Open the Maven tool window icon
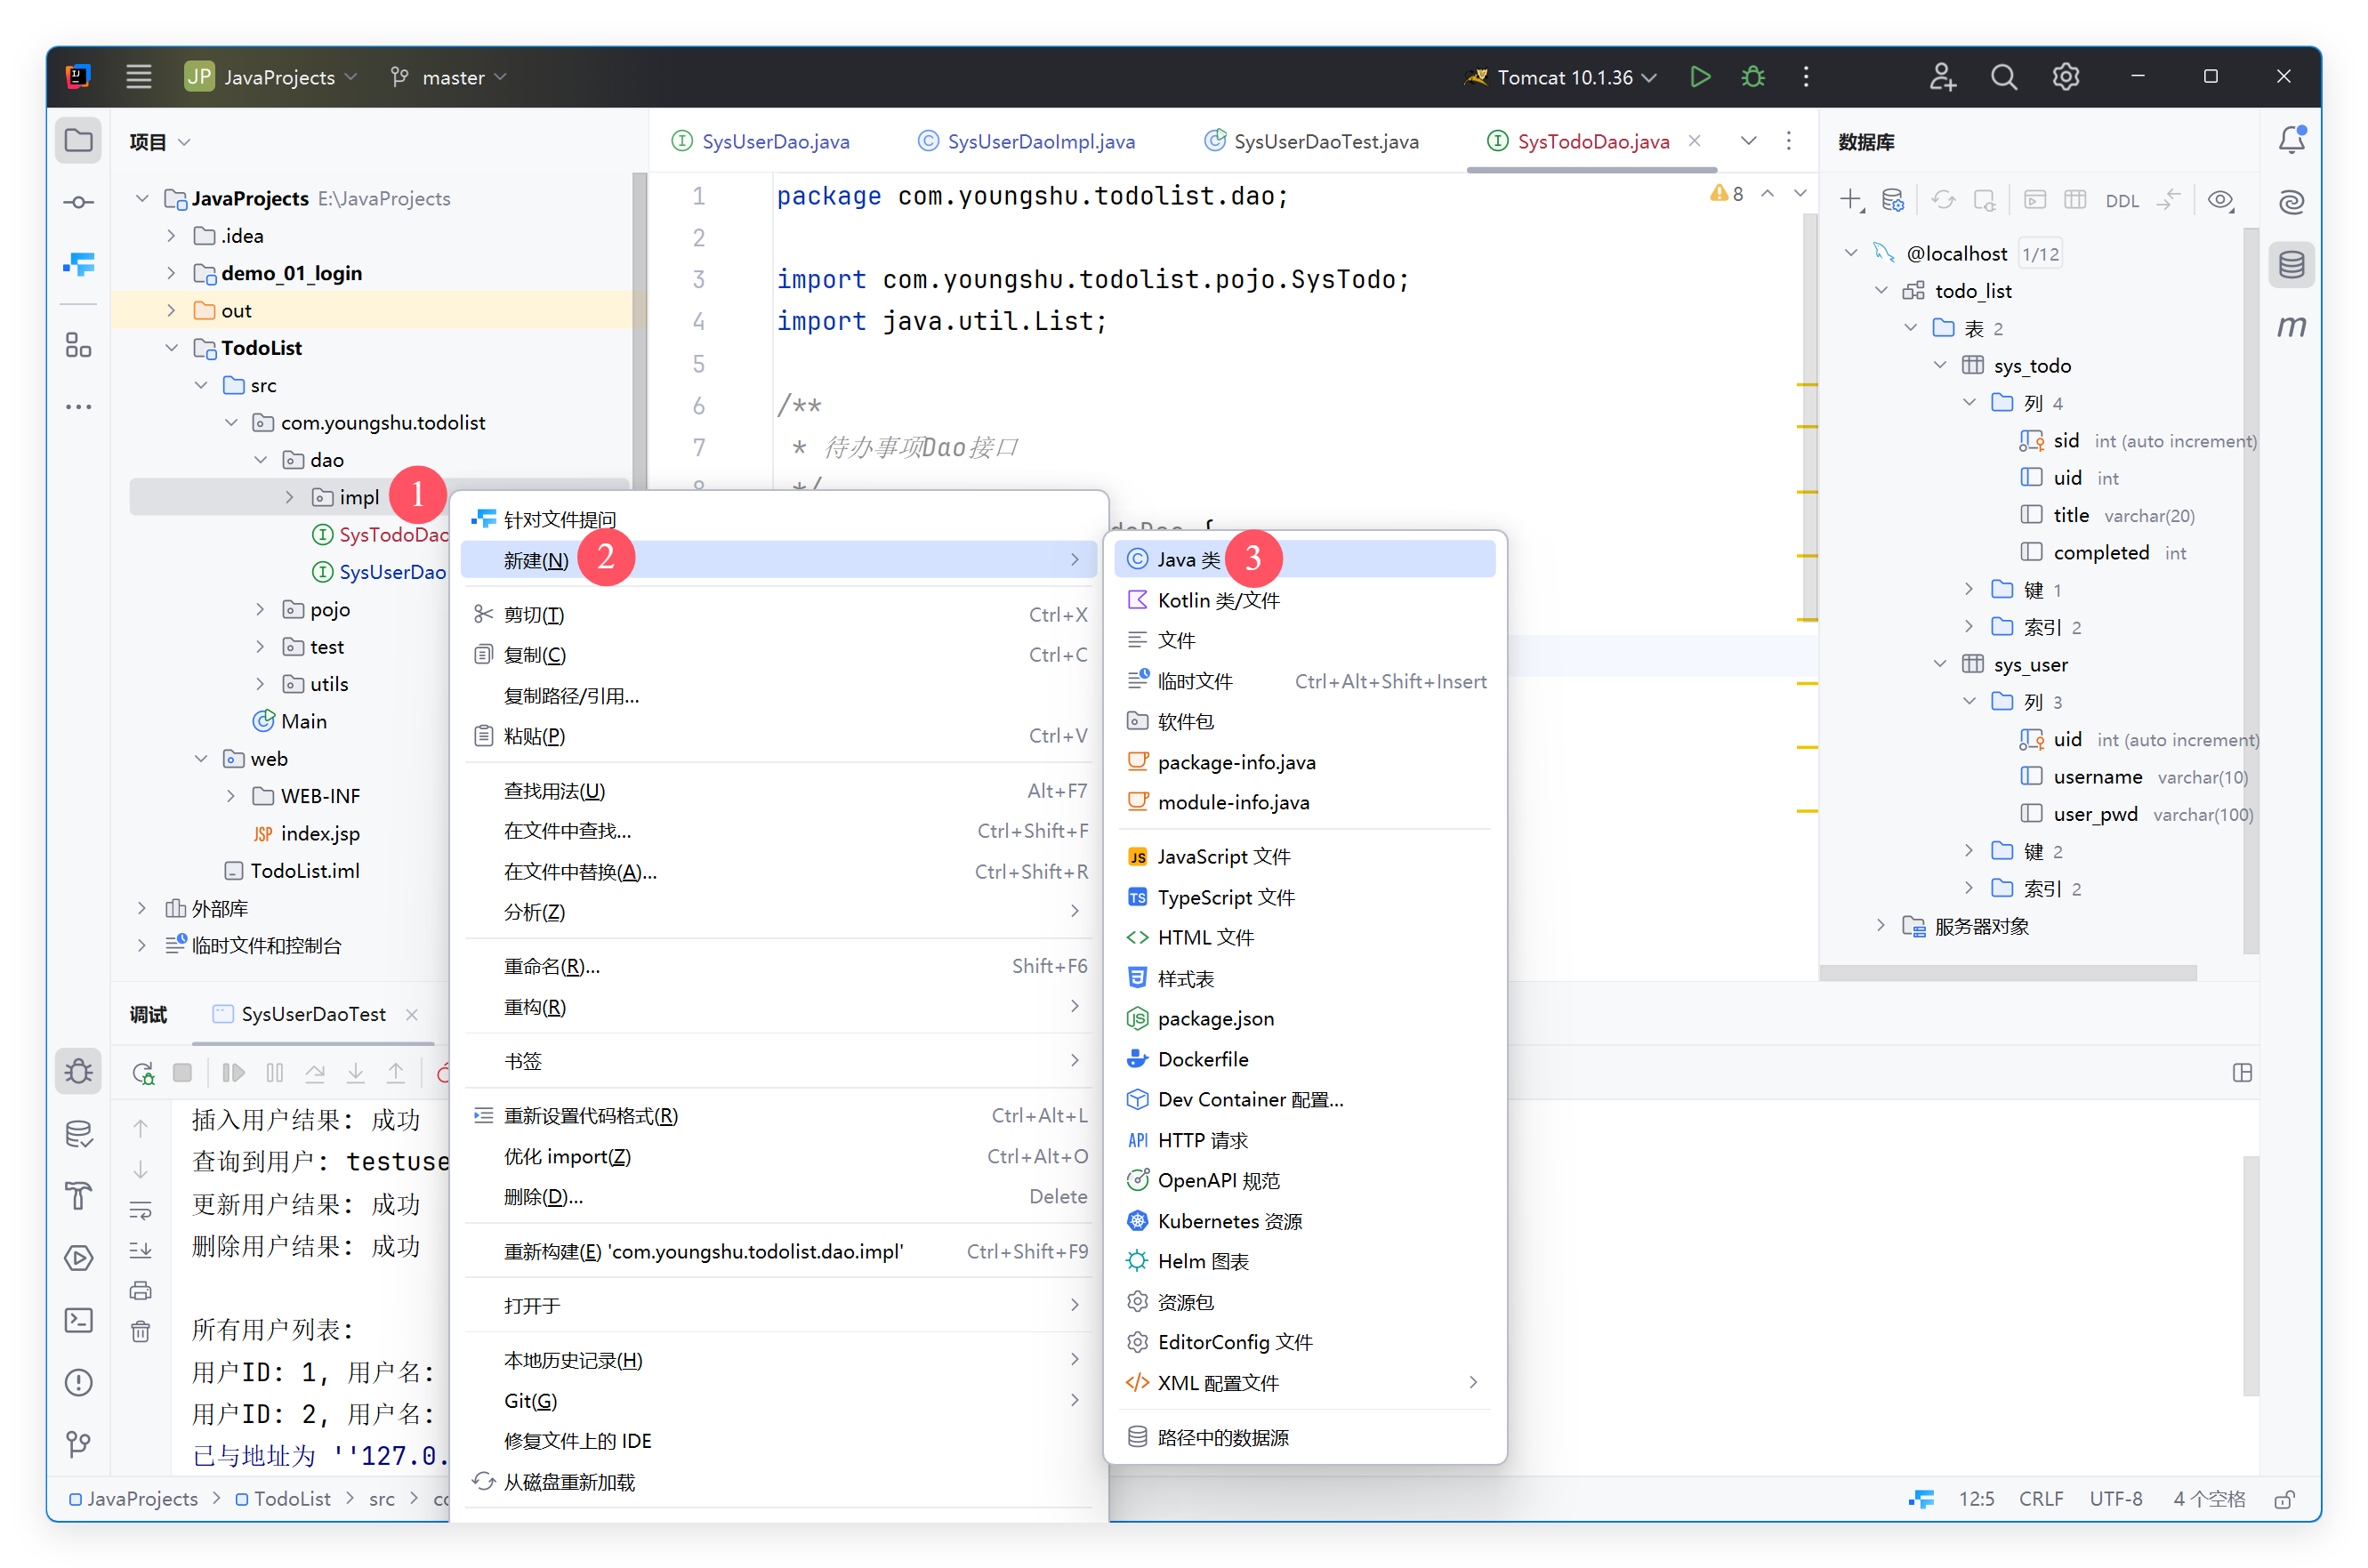The height and width of the screenshot is (1568, 2368). 2291,326
